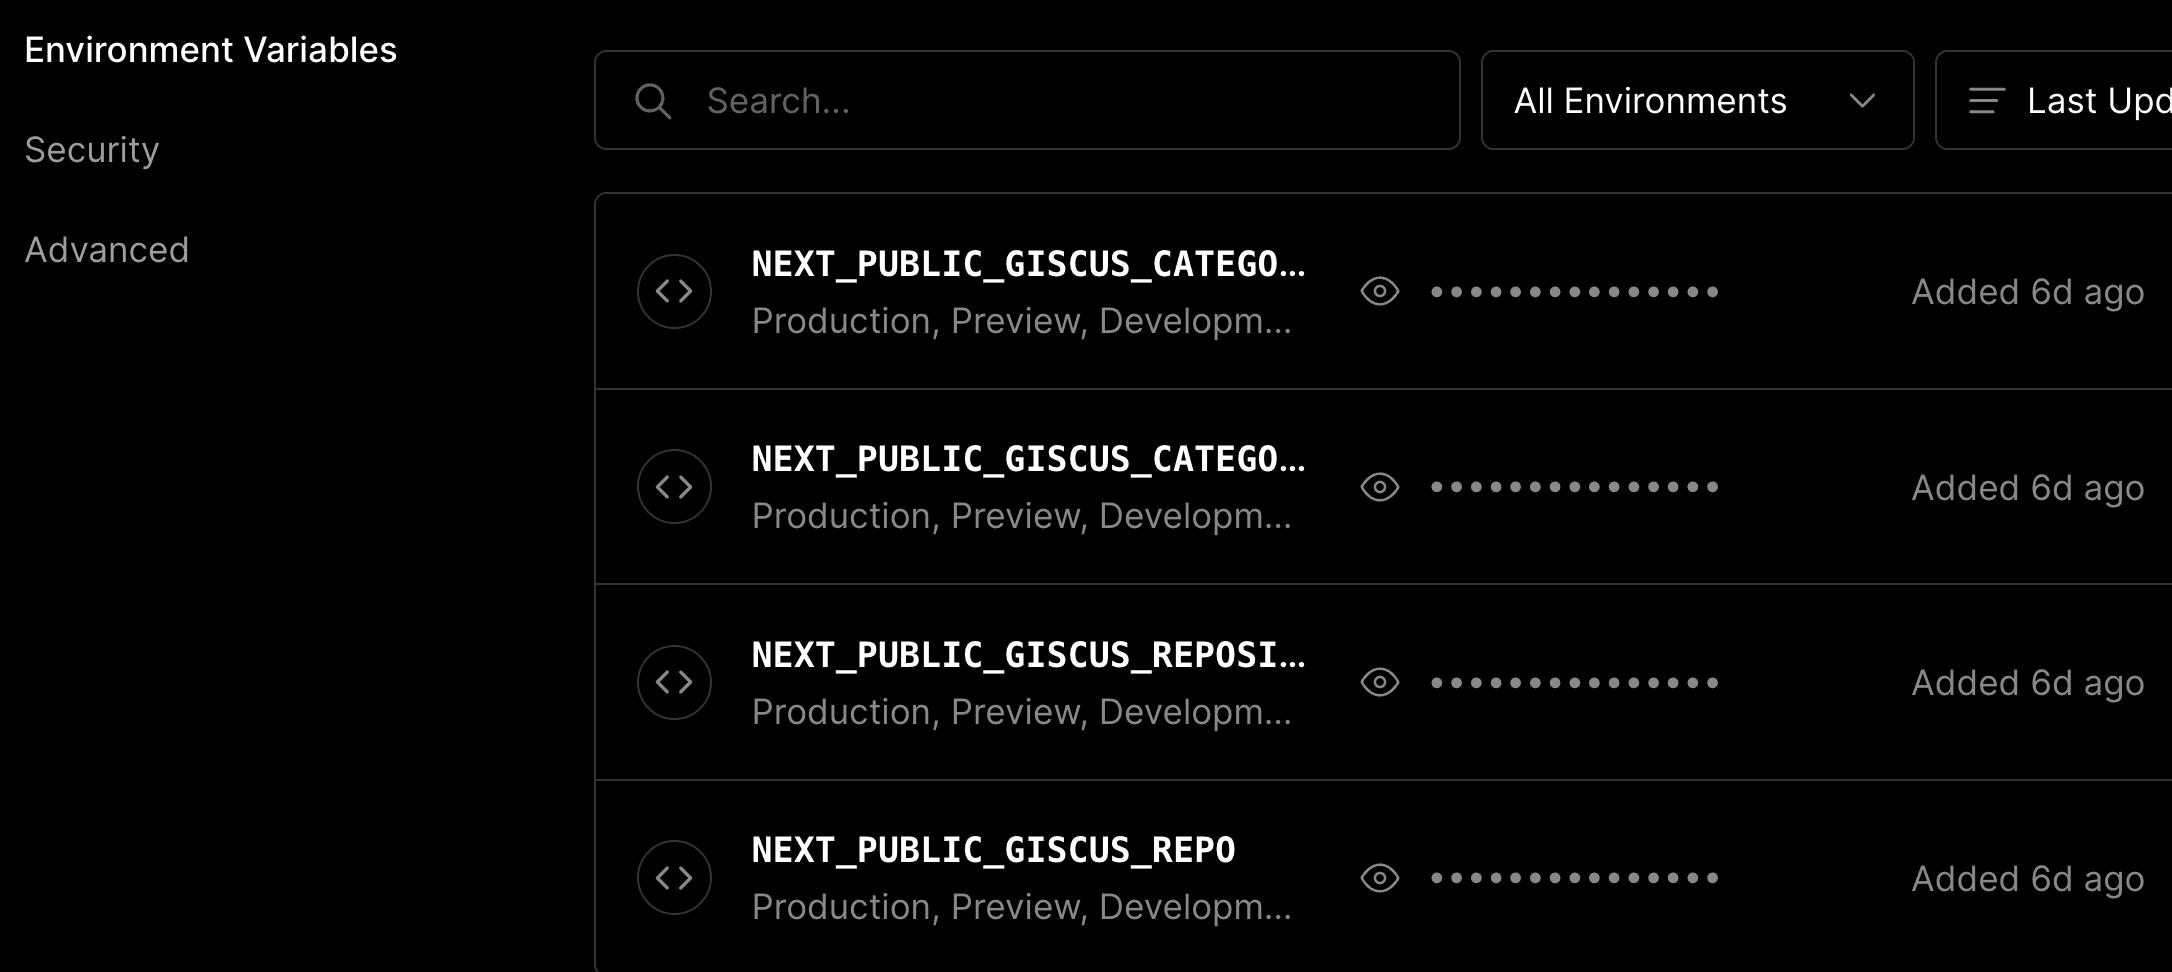Screen dimensions: 2172x972
Task: Show hidden value for NEXT_PUBLIC_GISCUS_REPO
Action: pos(1380,878)
